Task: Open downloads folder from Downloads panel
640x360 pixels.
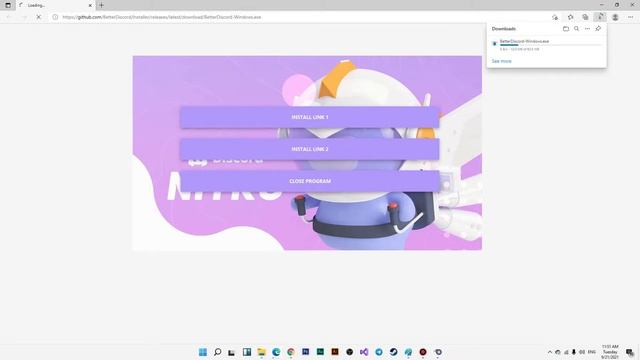Action: [x=566, y=29]
